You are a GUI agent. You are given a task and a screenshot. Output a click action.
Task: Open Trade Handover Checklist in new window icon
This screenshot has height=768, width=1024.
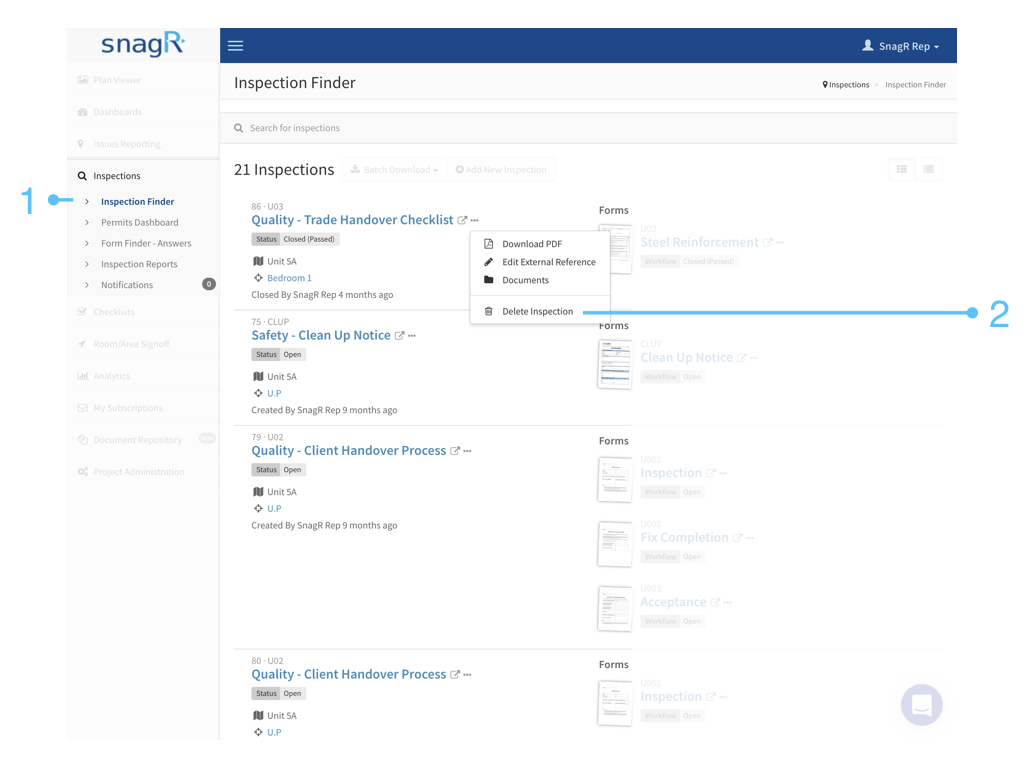click(x=462, y=220)
